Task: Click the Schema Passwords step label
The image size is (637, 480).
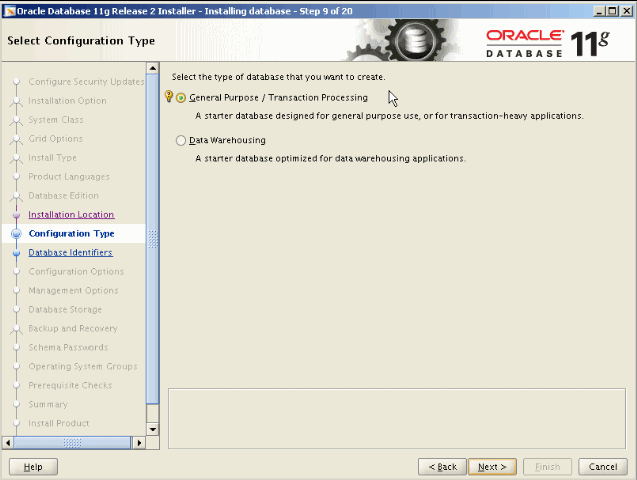Action: pos(68,348)
